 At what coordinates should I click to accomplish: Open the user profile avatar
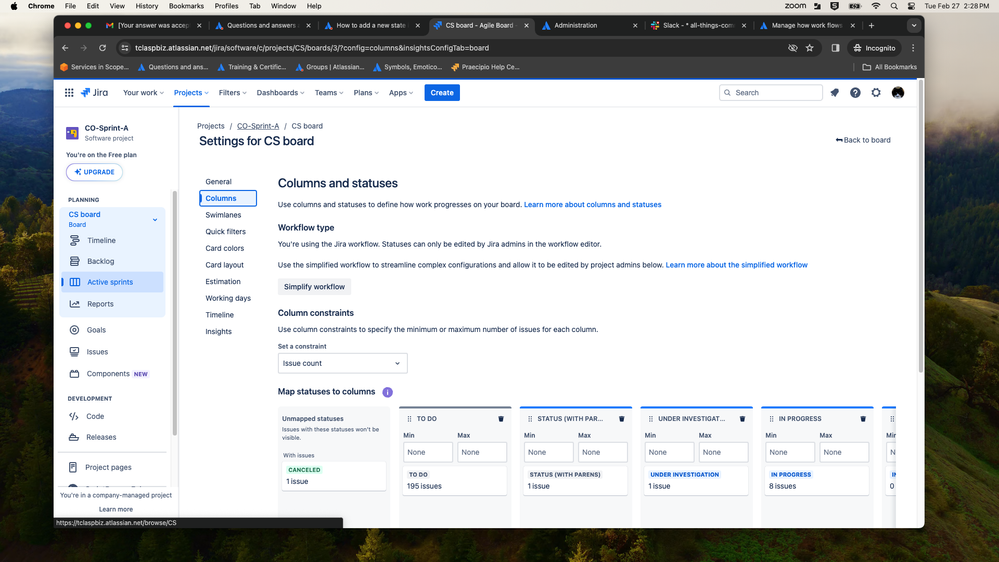[898, 92]
